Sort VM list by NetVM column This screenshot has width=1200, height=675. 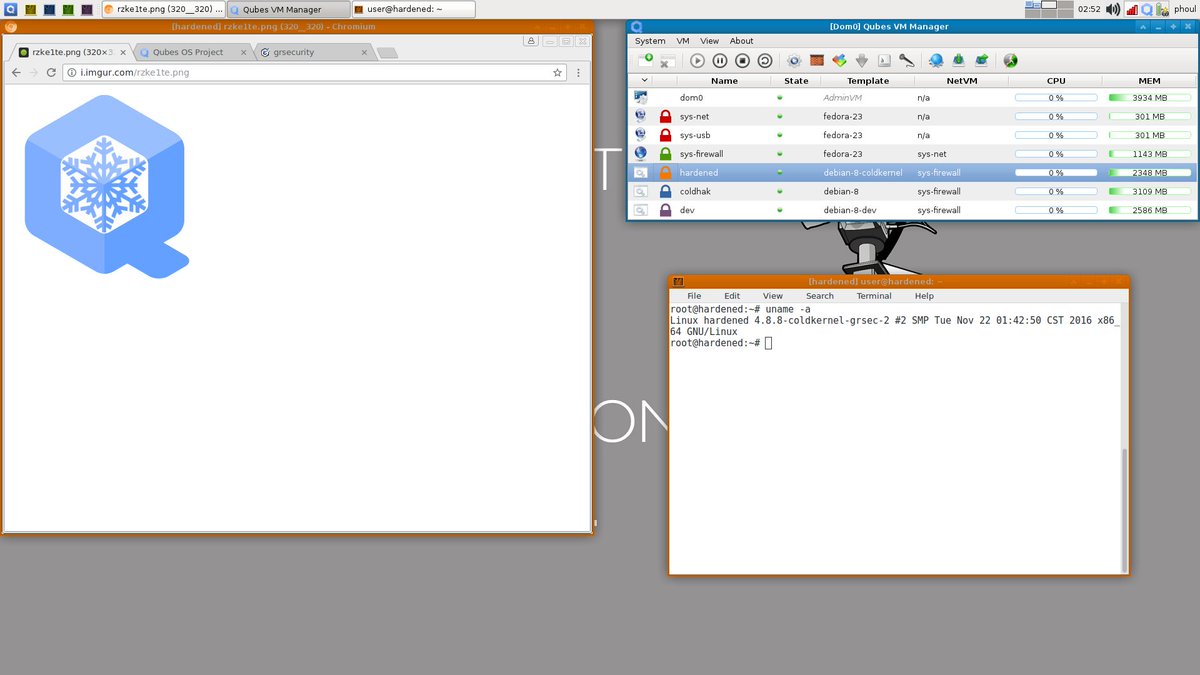[x=962, y=81]
